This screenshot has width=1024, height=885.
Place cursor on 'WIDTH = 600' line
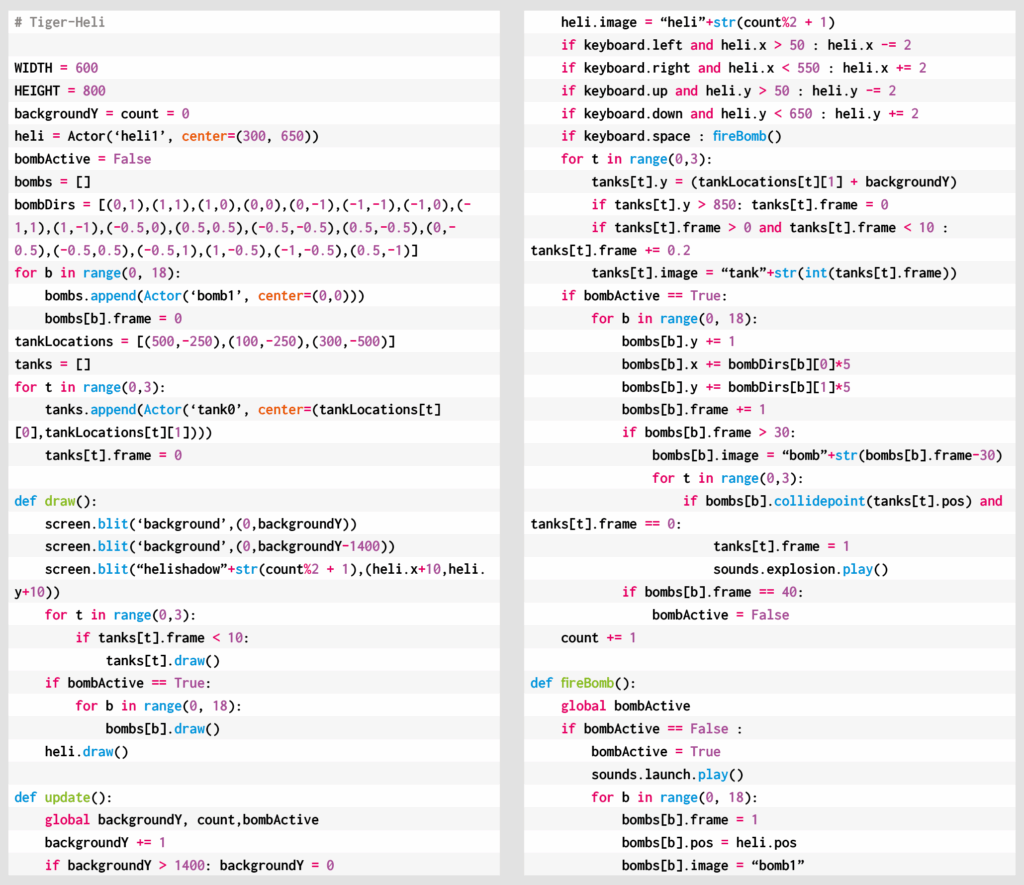[x=56, y=68]
